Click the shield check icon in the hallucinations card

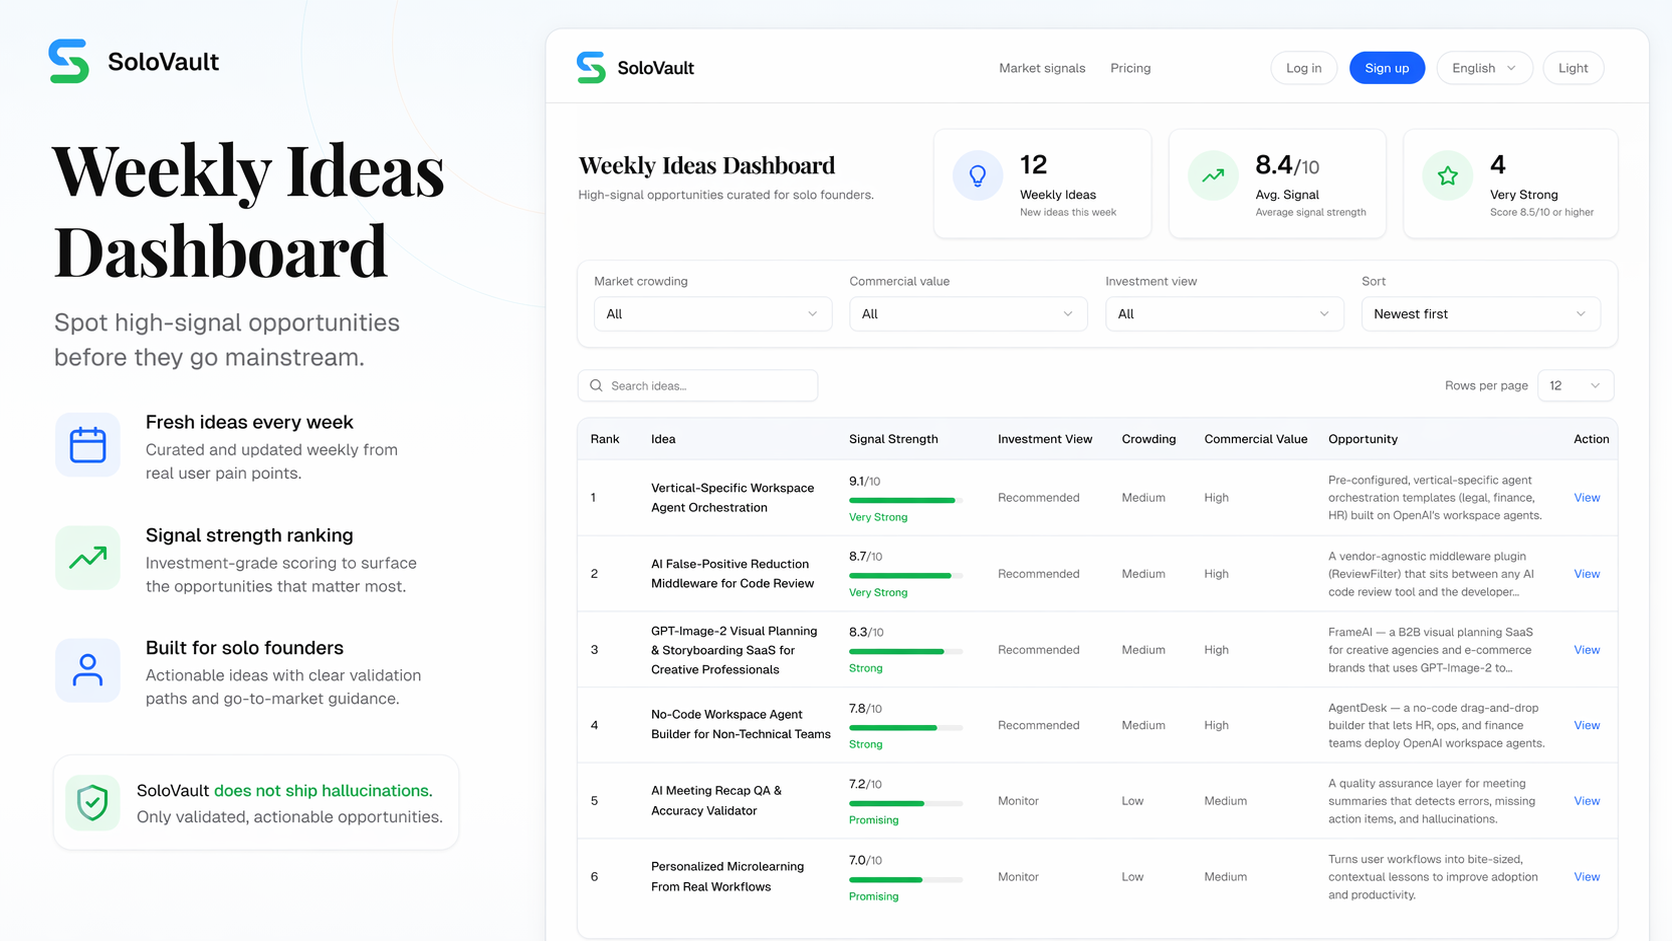[92, 802]
